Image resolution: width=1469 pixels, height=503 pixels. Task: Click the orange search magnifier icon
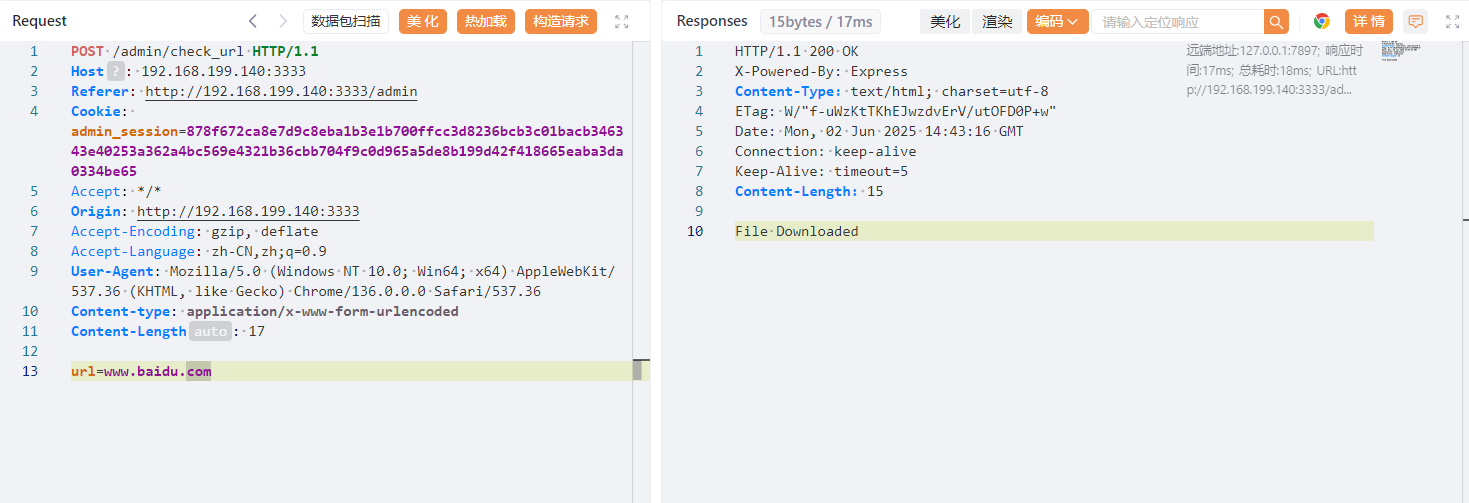click(x=1276, y=22)
